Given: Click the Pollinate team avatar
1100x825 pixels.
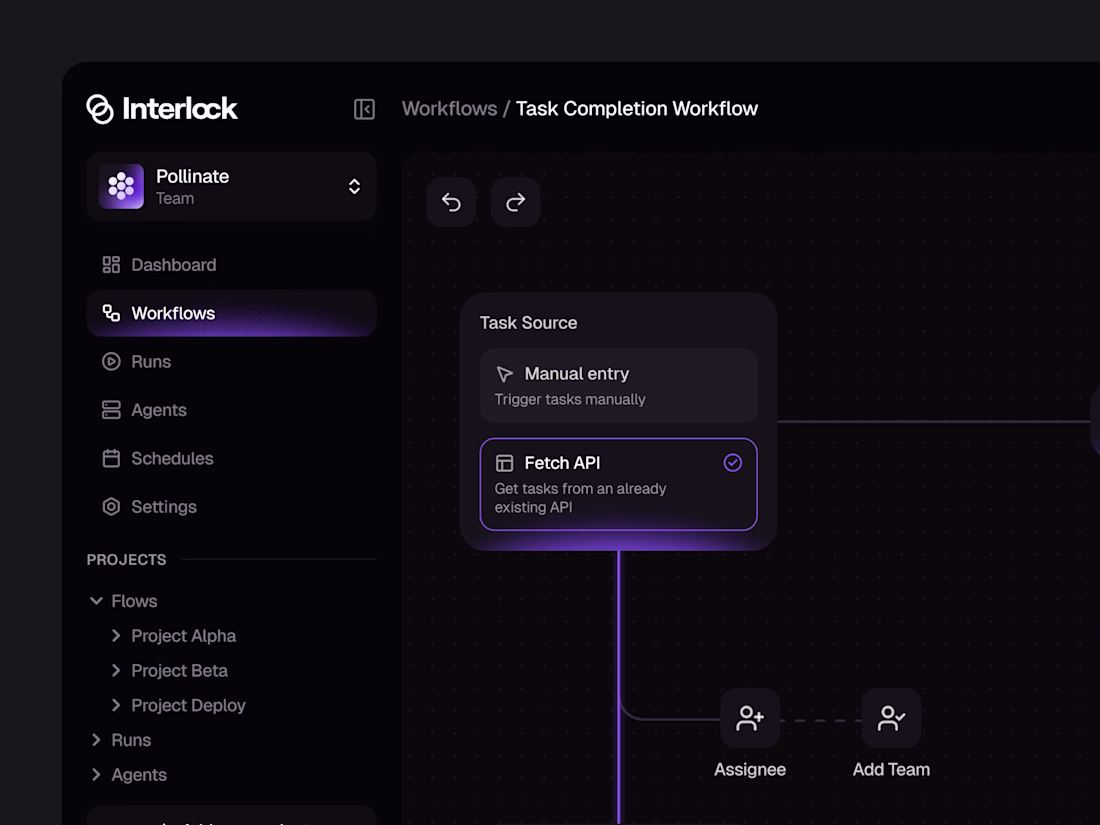Looking at the screenshot, I should (x=121, y=186).
